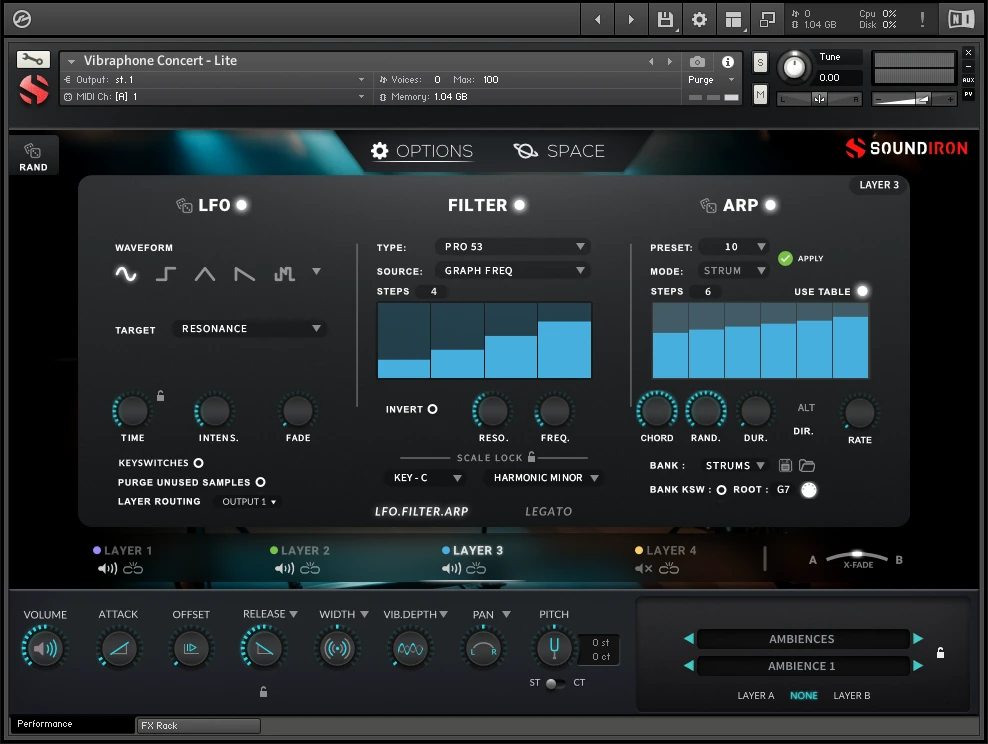The image size is (988, 744).
Task: Click the ROOT note field showing G7
Action: (783, 489)
